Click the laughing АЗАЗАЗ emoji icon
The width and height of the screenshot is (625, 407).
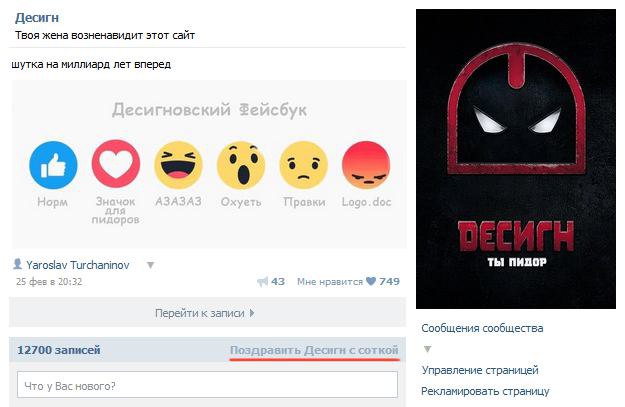(178, 165)
